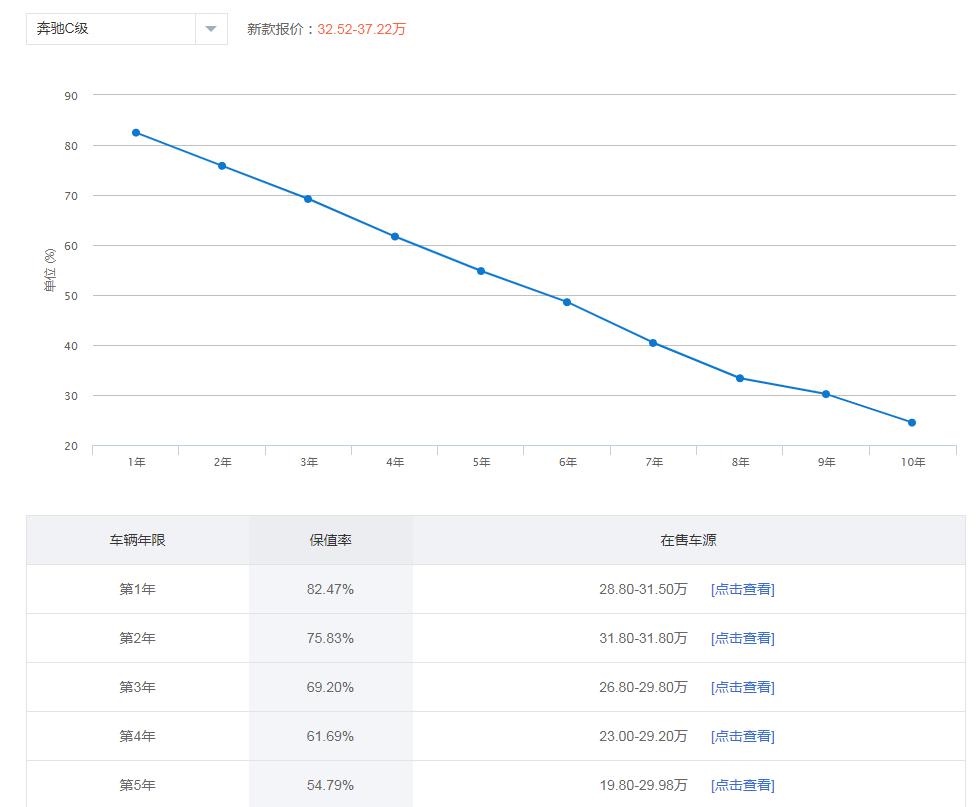Click the 奔驰C级 combo box text
The image size is (980, 807).
pyautogui.click(x=110, y=29)
